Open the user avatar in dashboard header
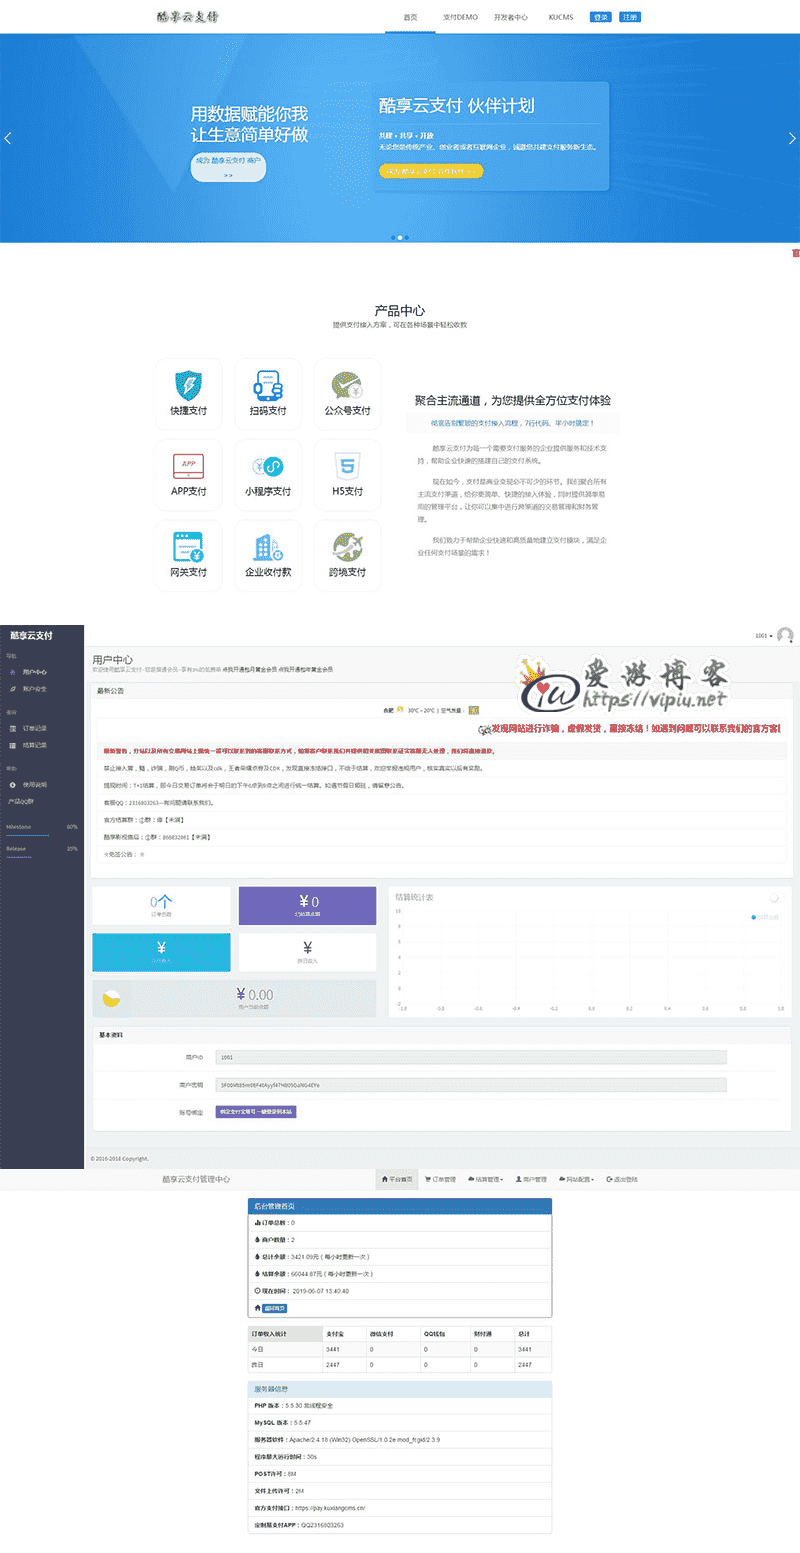The width and height of the screenshot is (800, 1553). coord(785,635)
